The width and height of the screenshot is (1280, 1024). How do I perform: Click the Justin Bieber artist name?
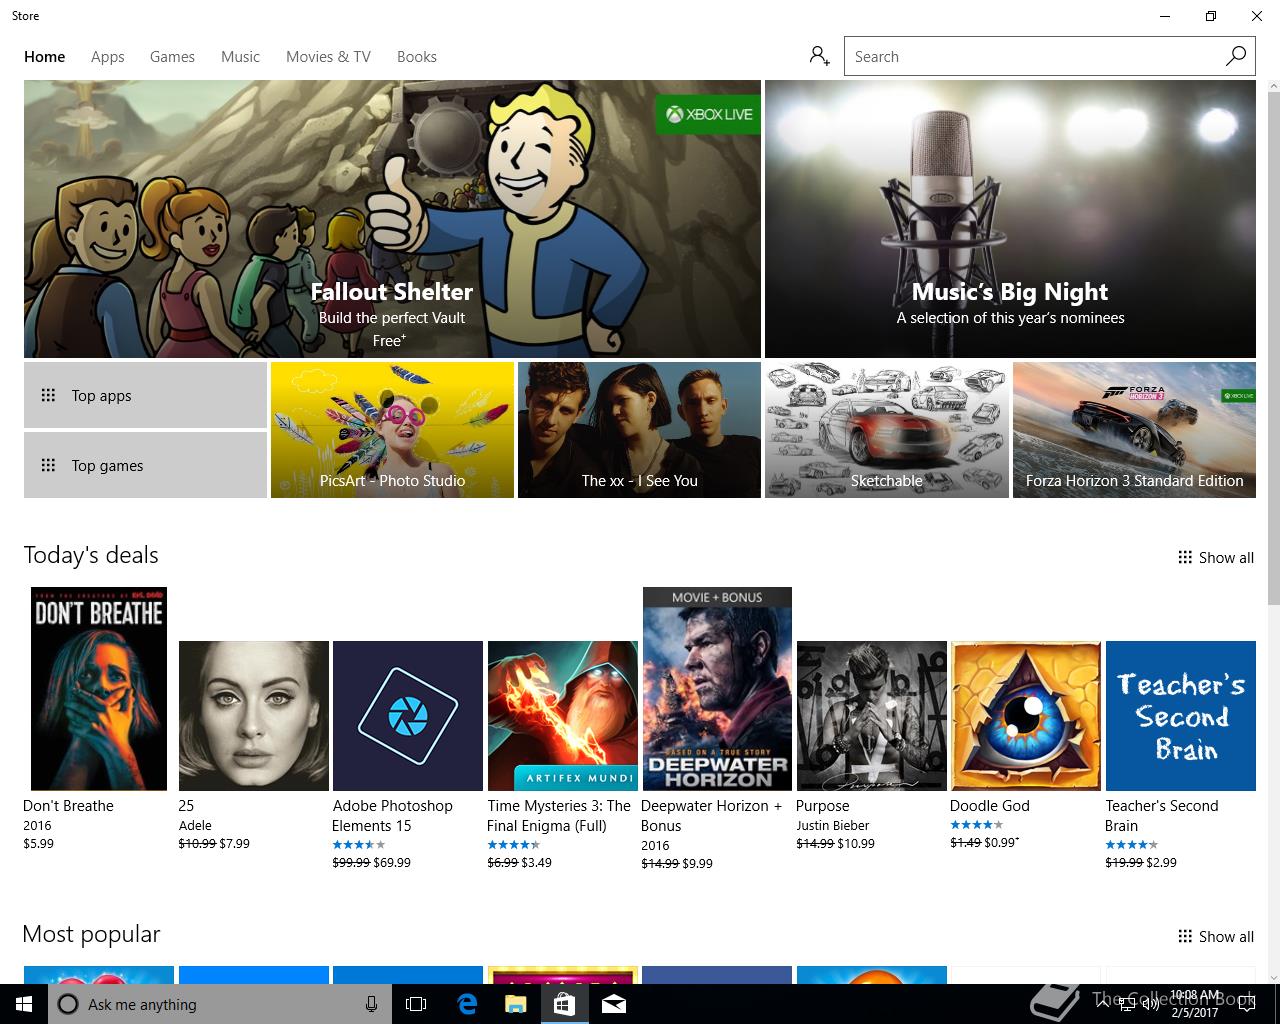click(833, 826)
